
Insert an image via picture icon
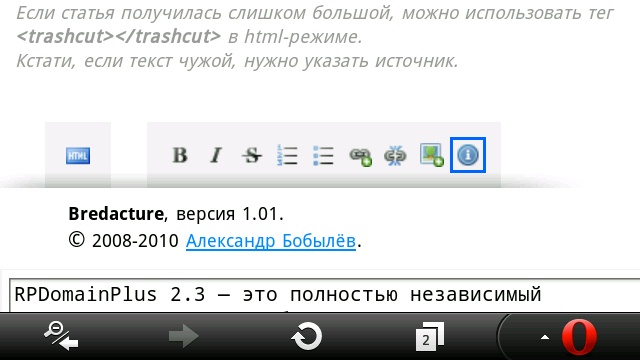tap(432, 155)
